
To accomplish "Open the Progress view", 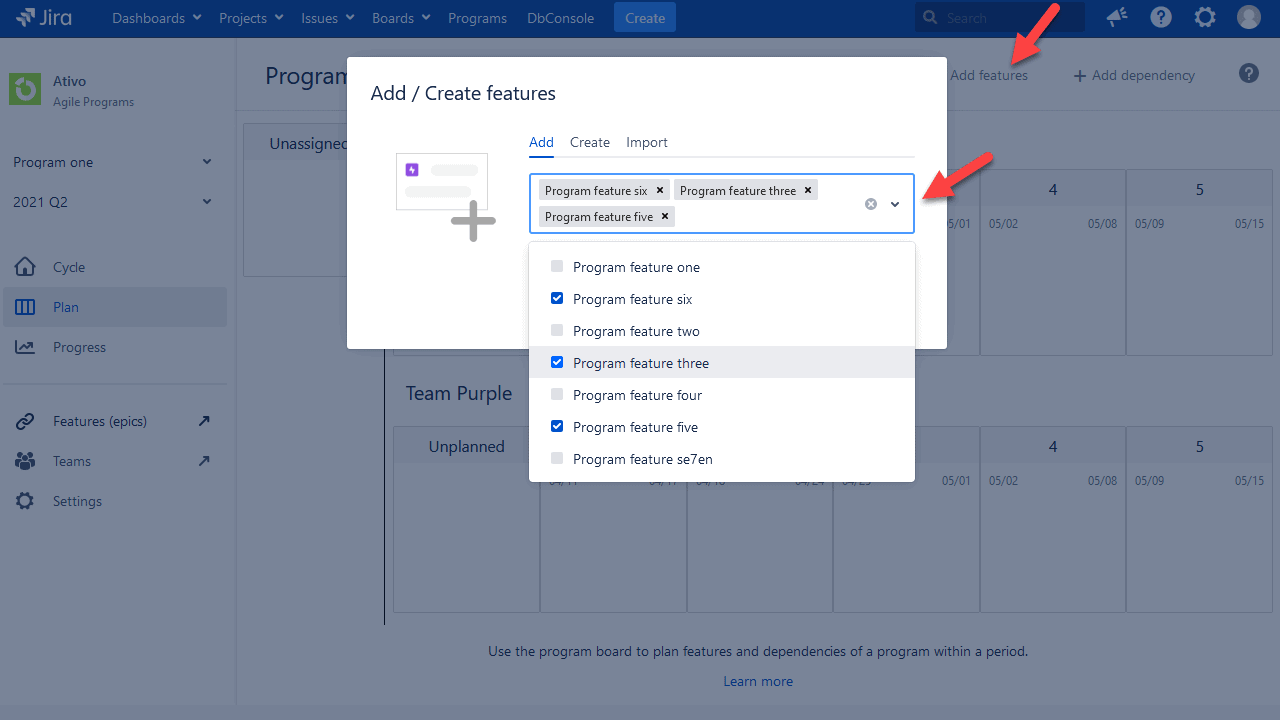I will pyautogui.click(x=77, y=347).
